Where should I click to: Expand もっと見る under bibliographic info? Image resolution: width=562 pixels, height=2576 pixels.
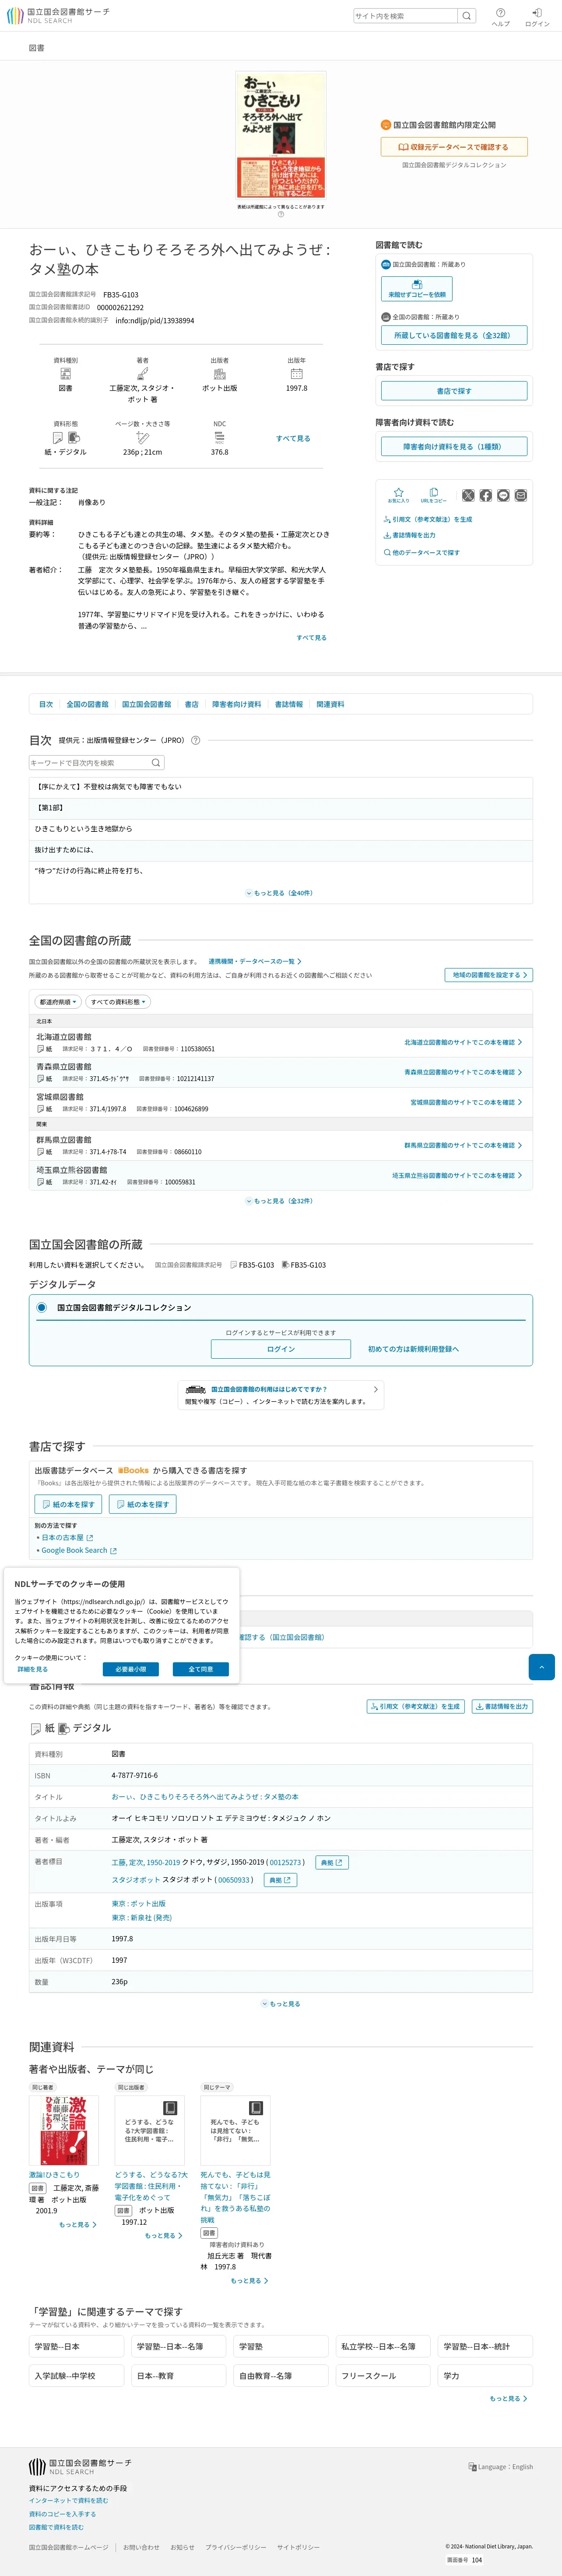coord(281,2004)
